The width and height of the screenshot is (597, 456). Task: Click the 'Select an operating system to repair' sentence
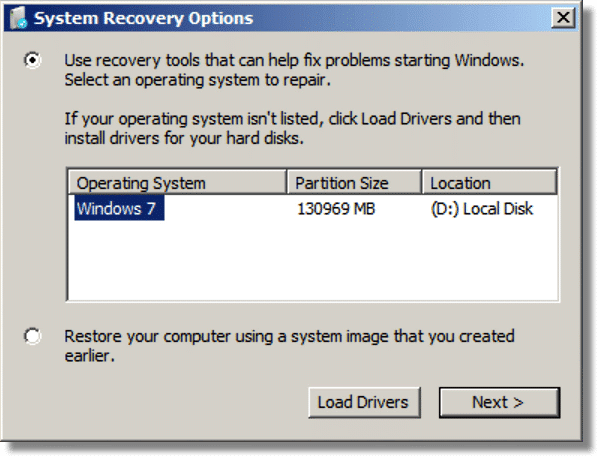coord(197,80)
